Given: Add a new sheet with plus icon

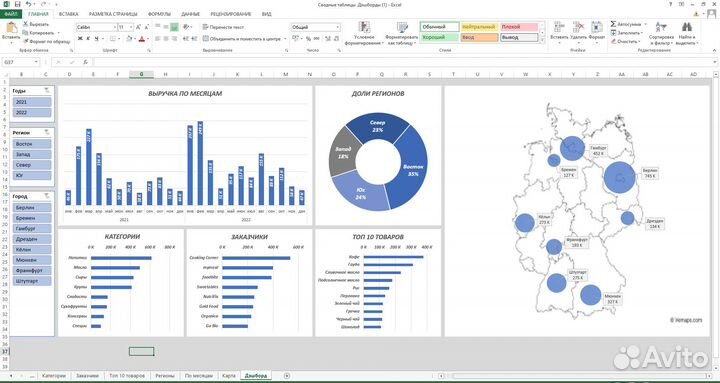Looking at the screenshot, I should tap(287, 376).
